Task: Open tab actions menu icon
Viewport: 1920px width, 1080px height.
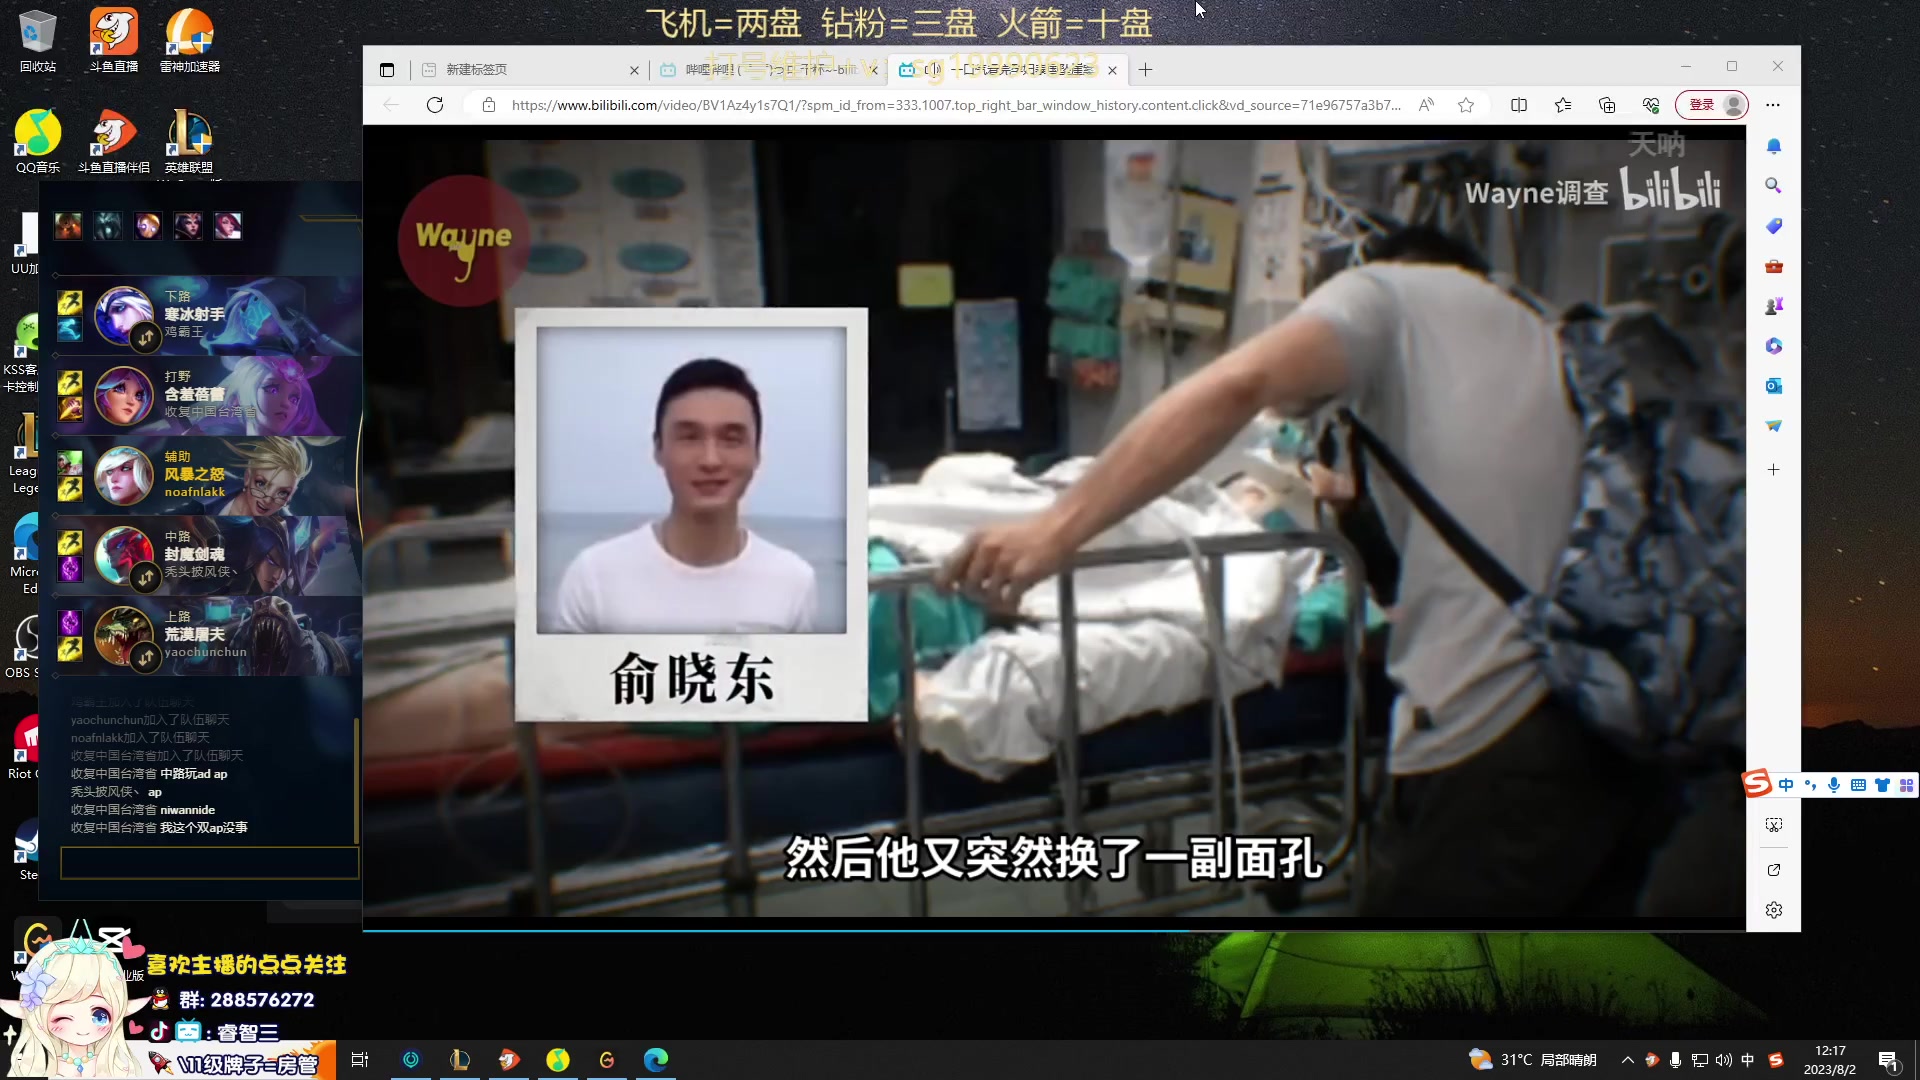Action: coord(387,70)
